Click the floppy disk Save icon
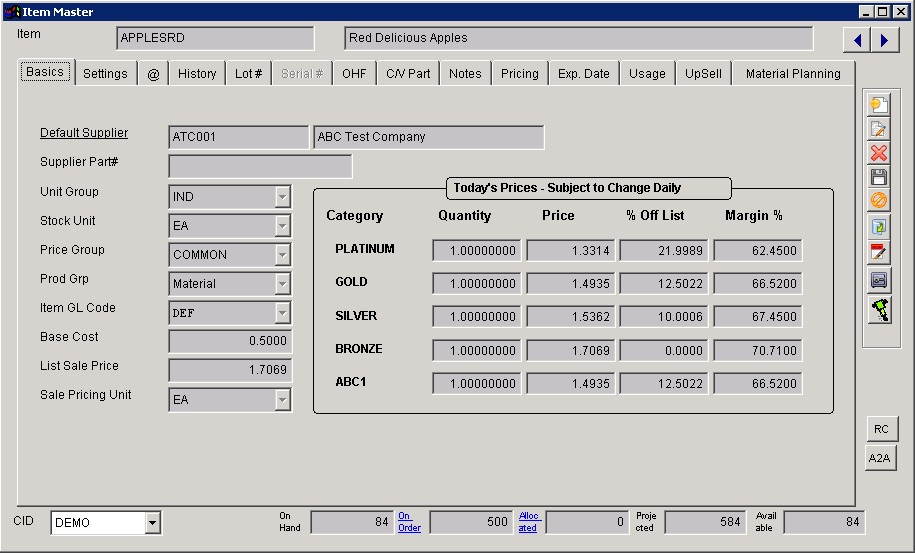915x553 pixels. (879, 177)
